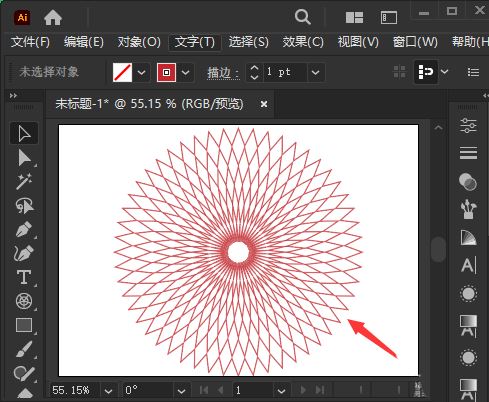489x402 pixels.
Task: Open the stroke weight dropdown
Action: [315, 72]
